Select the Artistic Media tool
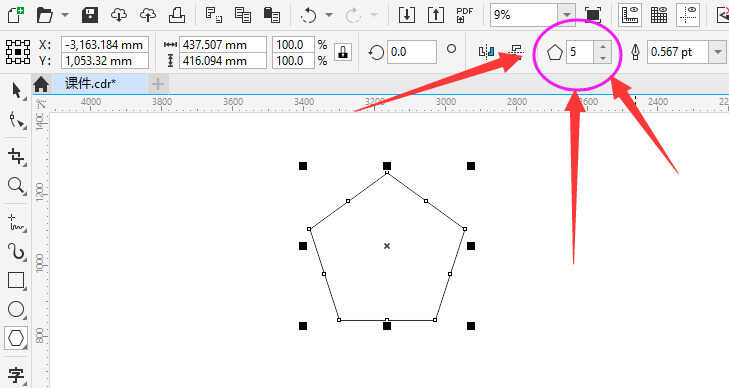729x388 pixels. (x=16, y=251)
